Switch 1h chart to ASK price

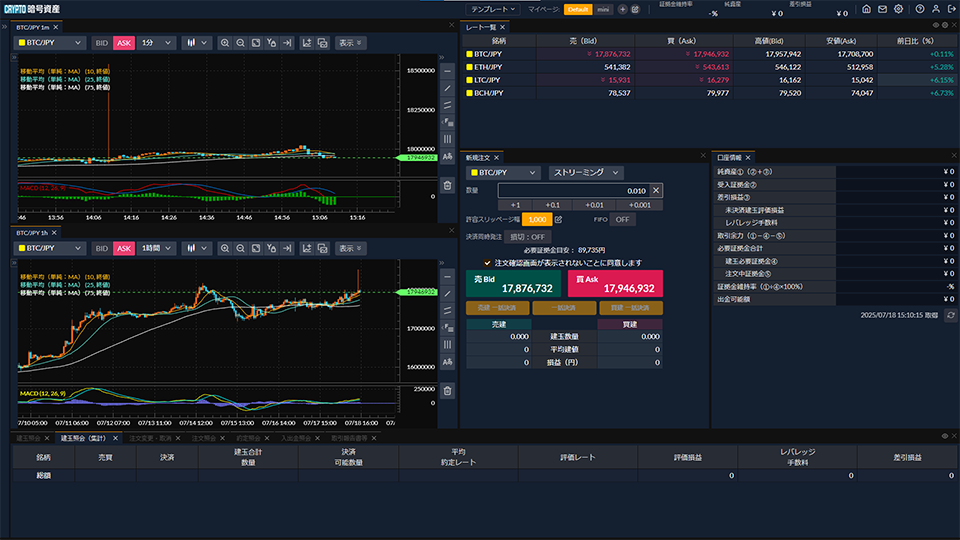[x=124, y=248]
